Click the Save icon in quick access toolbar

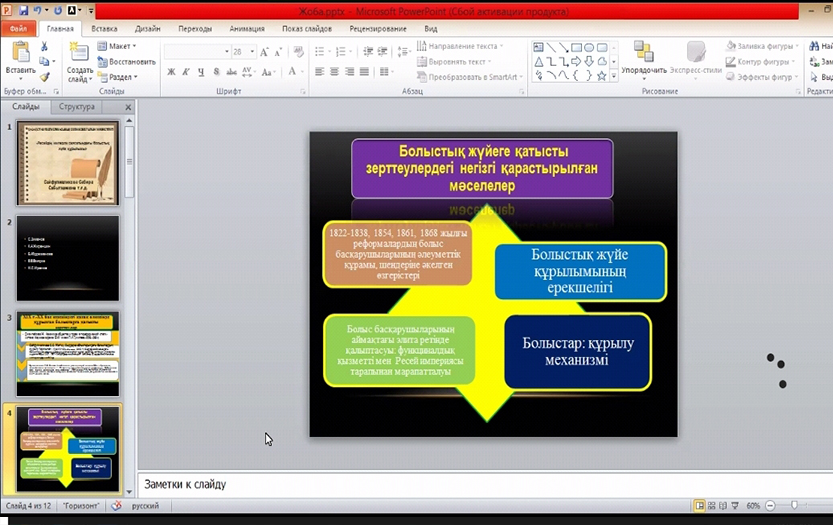tap(22, 10)
